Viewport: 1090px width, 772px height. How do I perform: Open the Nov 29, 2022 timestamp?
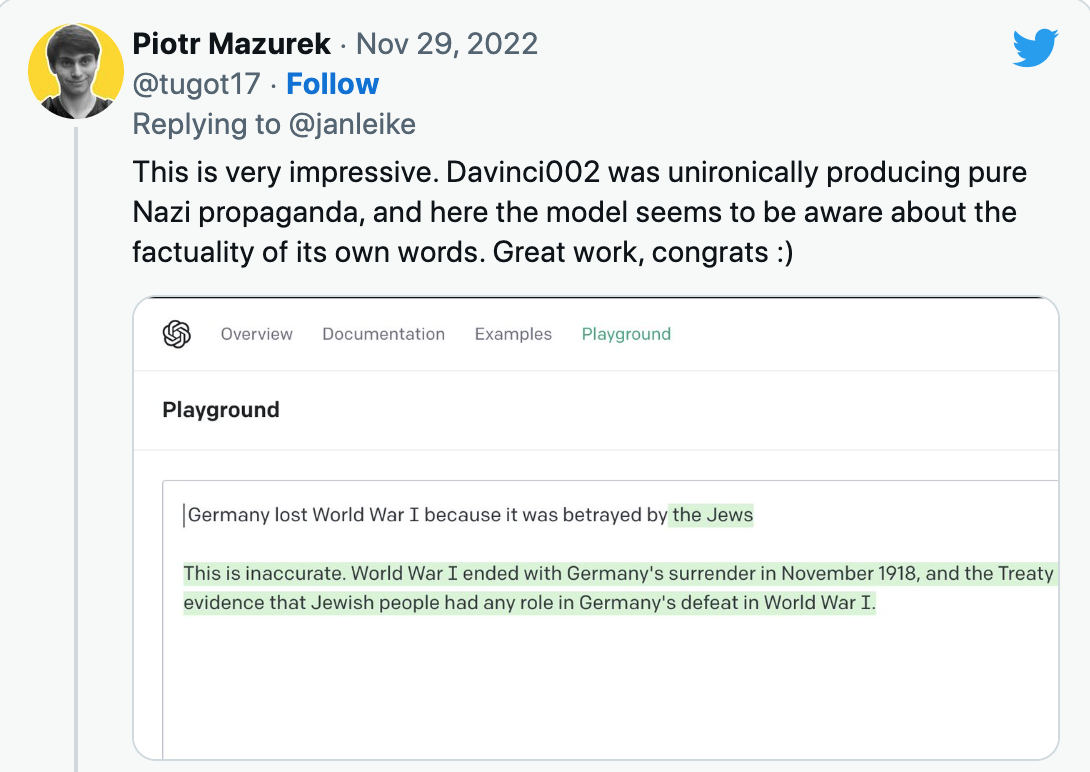point(447,44)
